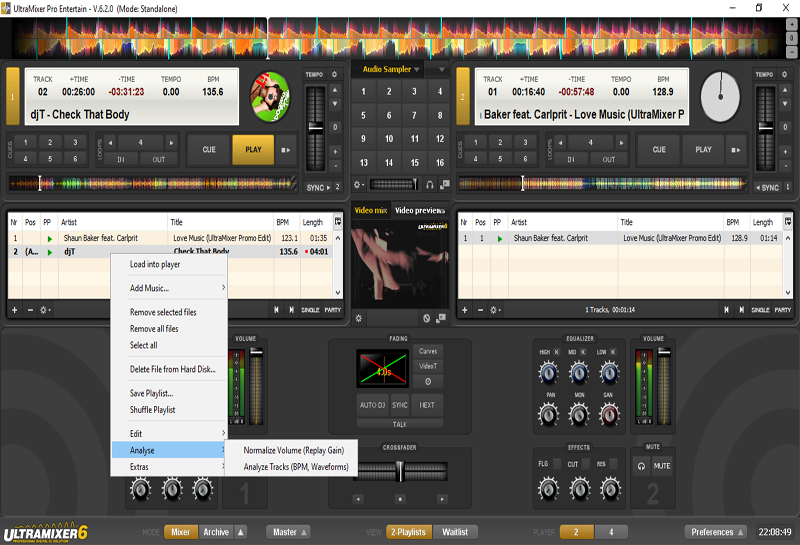Click the PLAY button on deck 2
The width and height of the screenshot is (800, 545).
point(703,150)
